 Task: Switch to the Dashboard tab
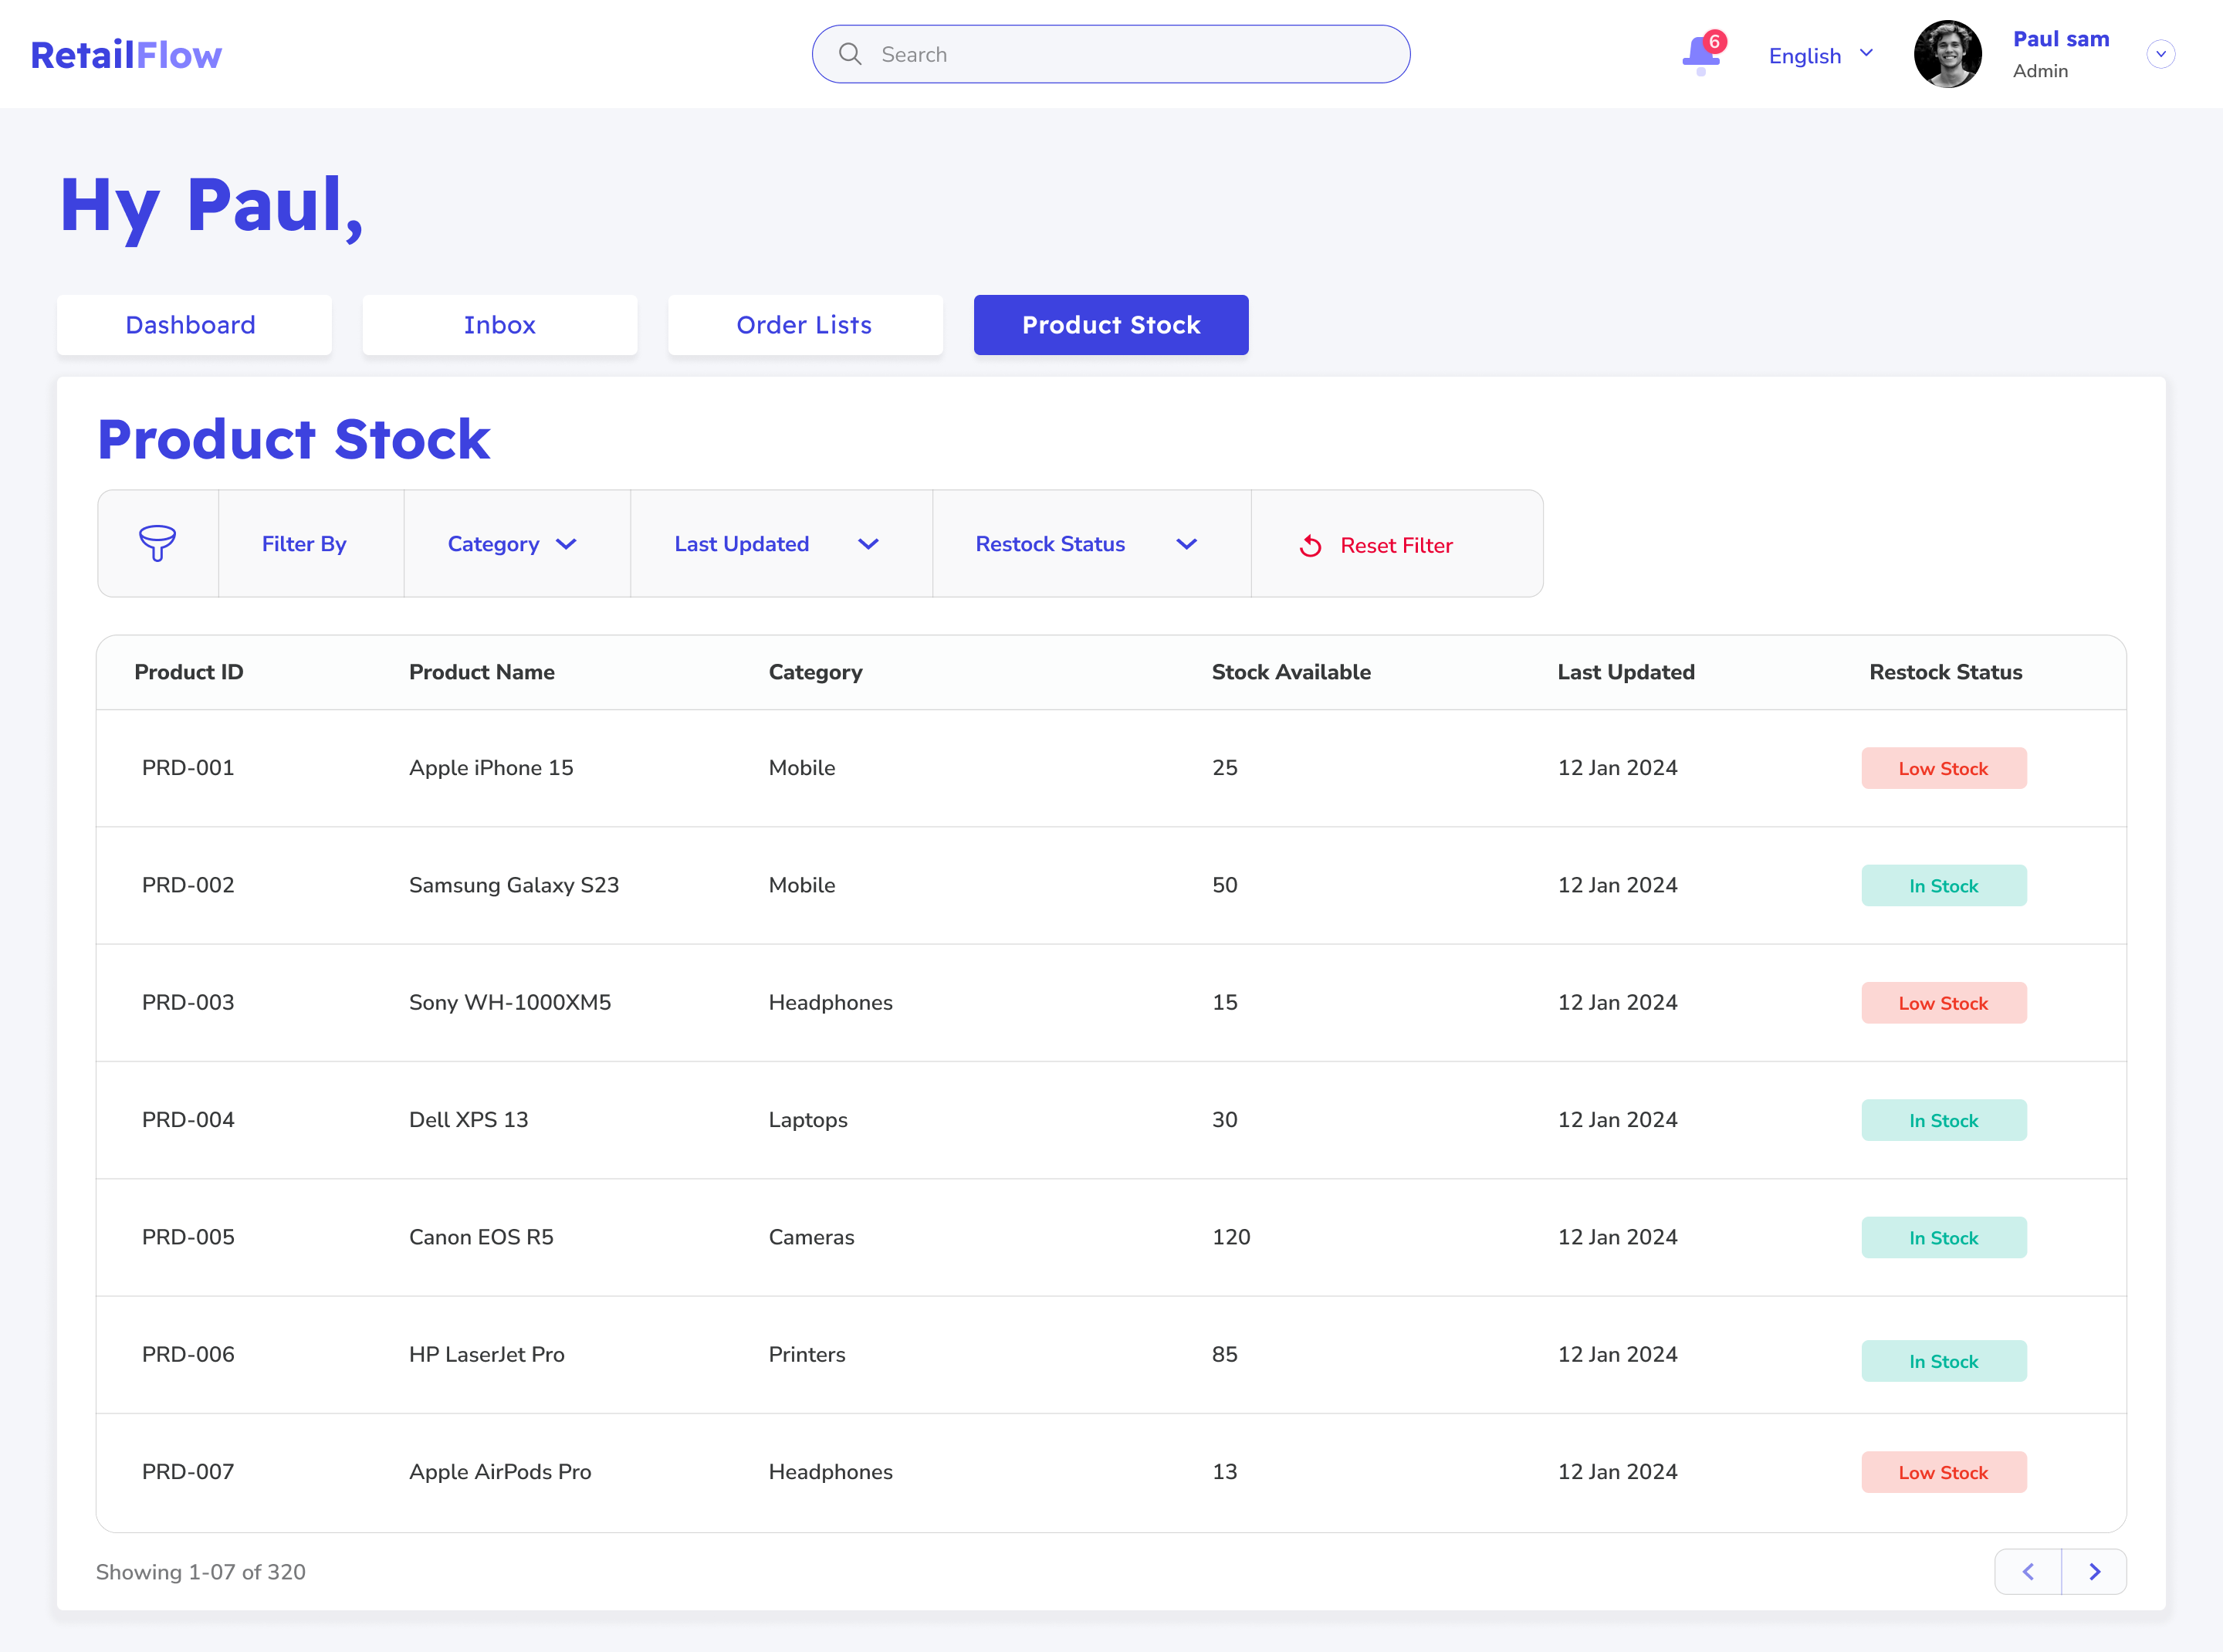(x=191, y=325)
